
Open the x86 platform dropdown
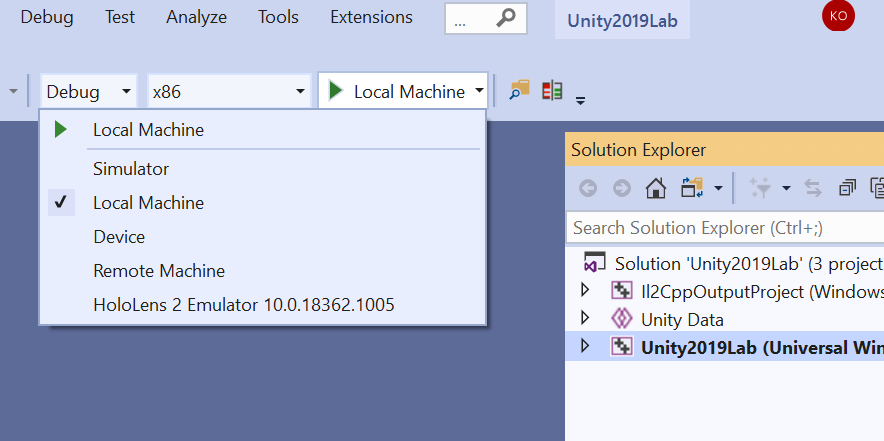click(x=229, y=91)
